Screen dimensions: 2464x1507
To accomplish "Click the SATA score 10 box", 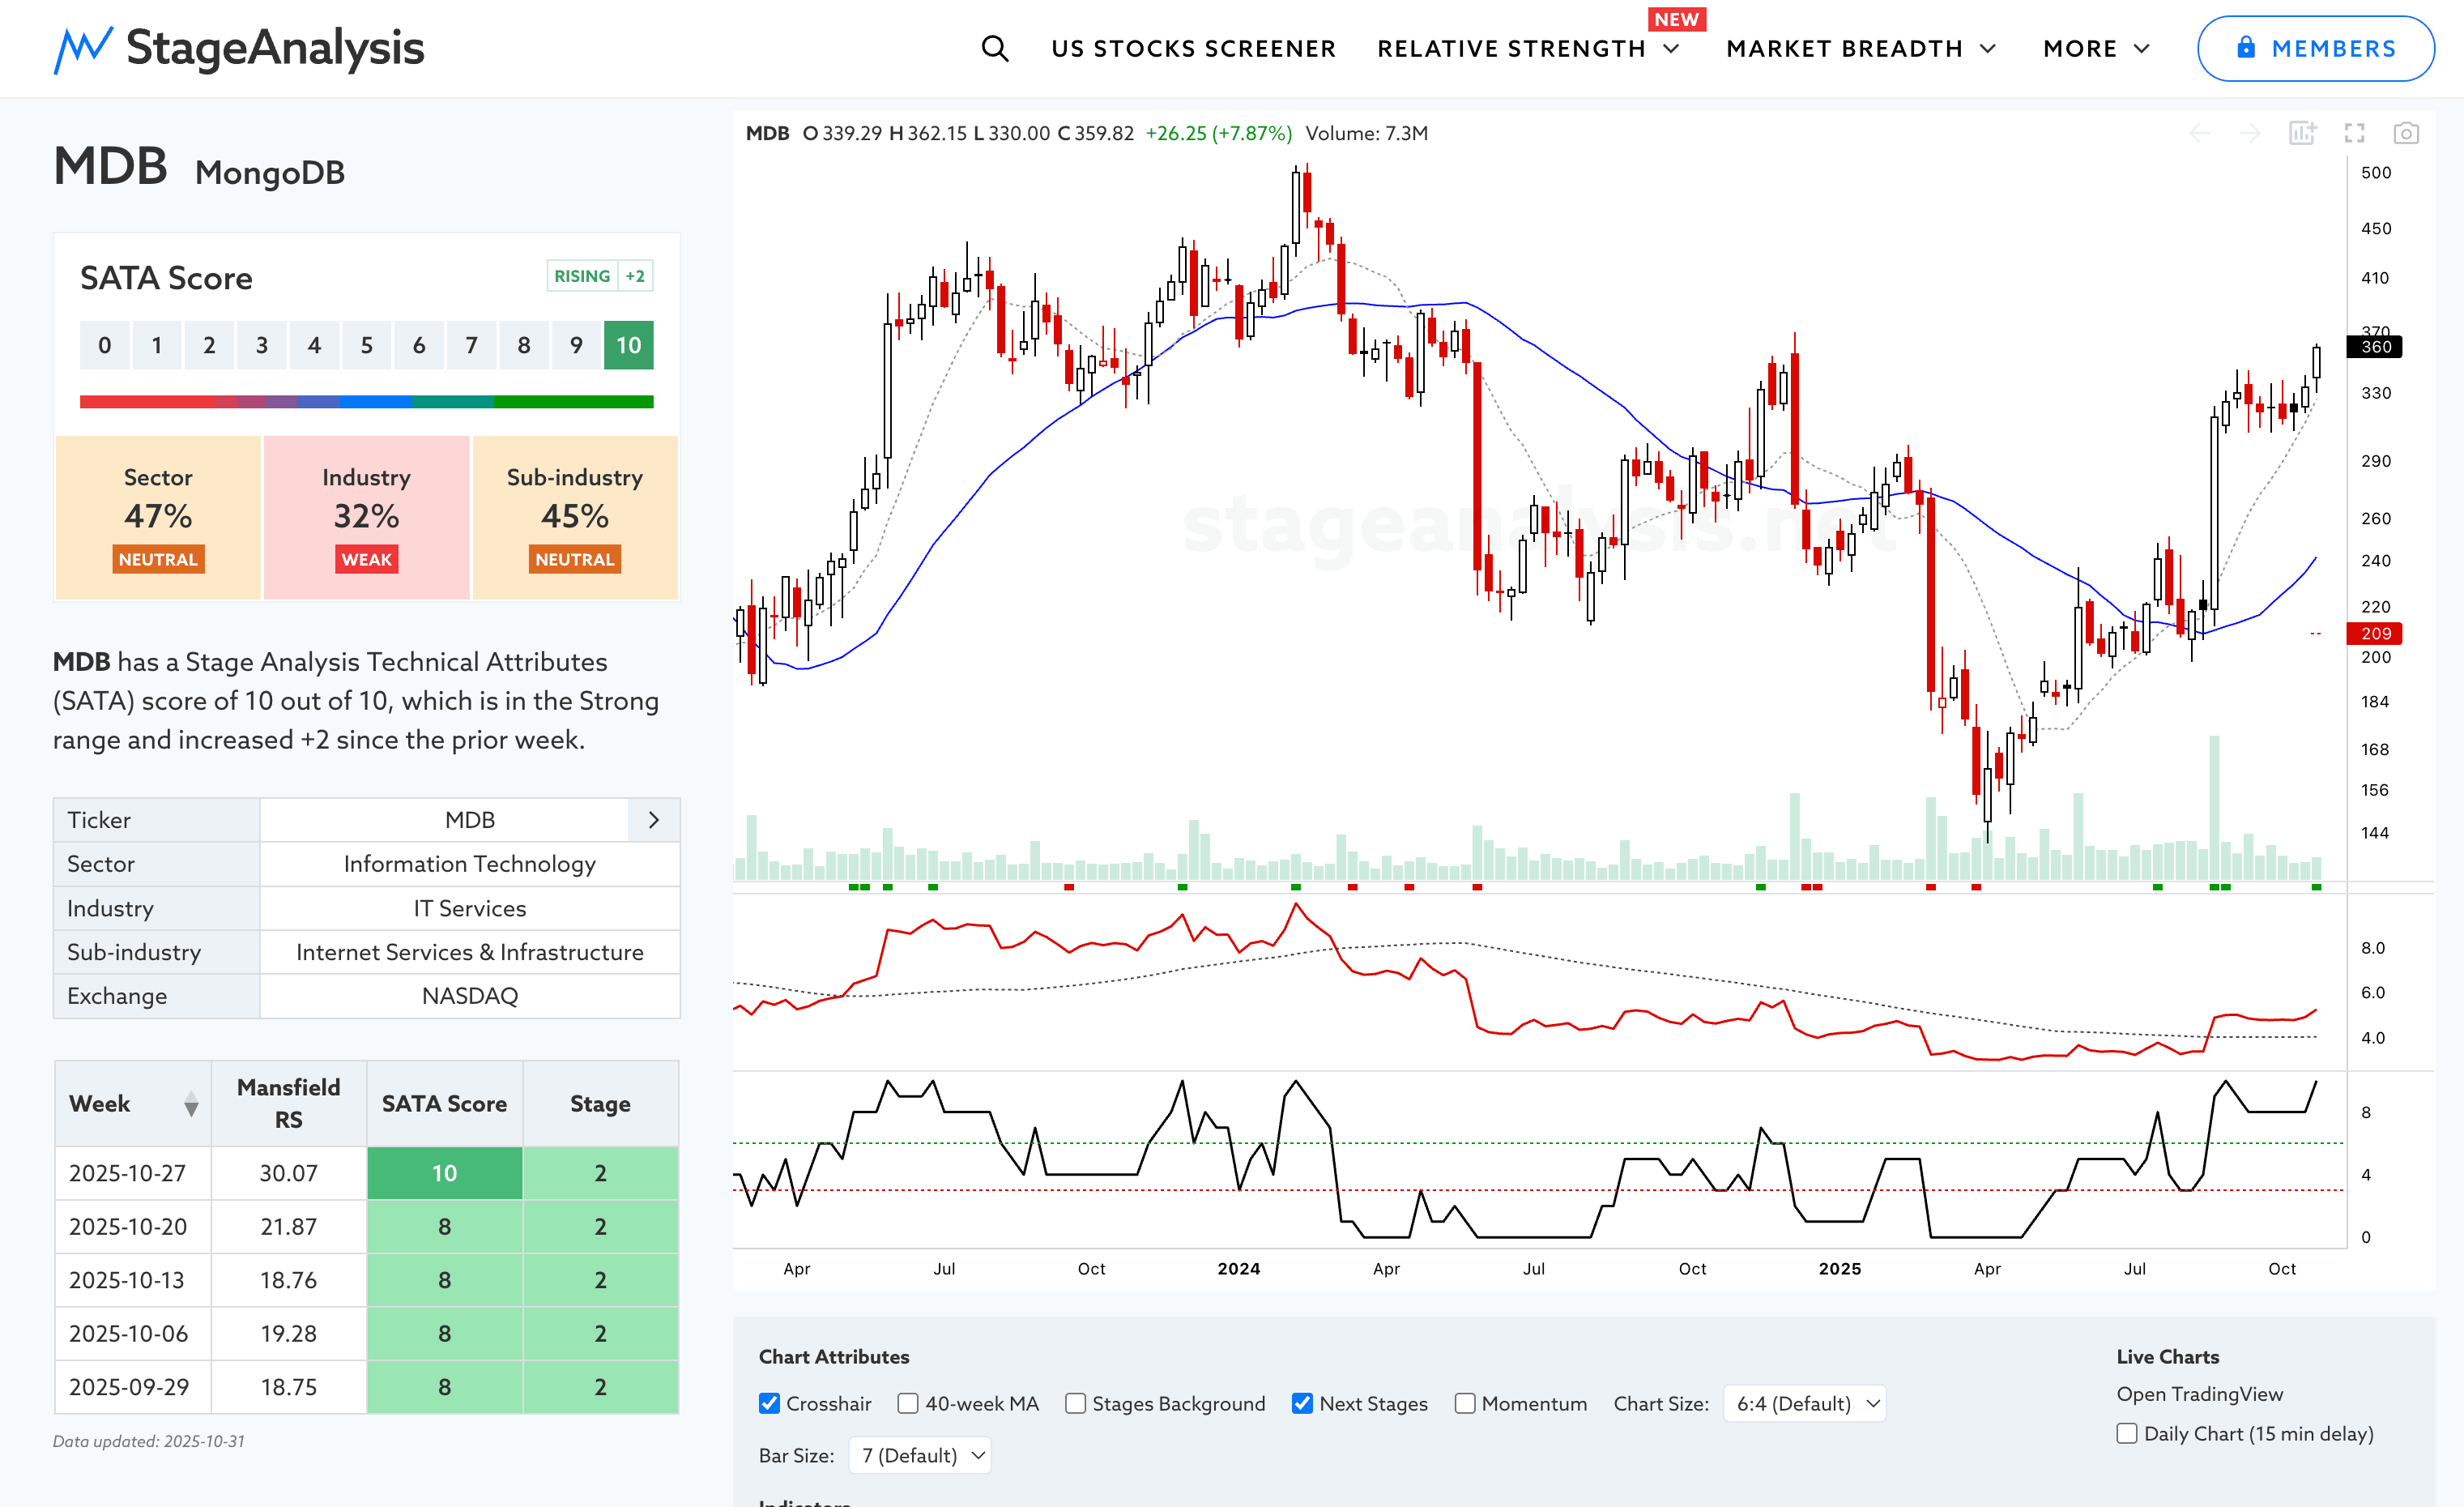I will point(628,345).
